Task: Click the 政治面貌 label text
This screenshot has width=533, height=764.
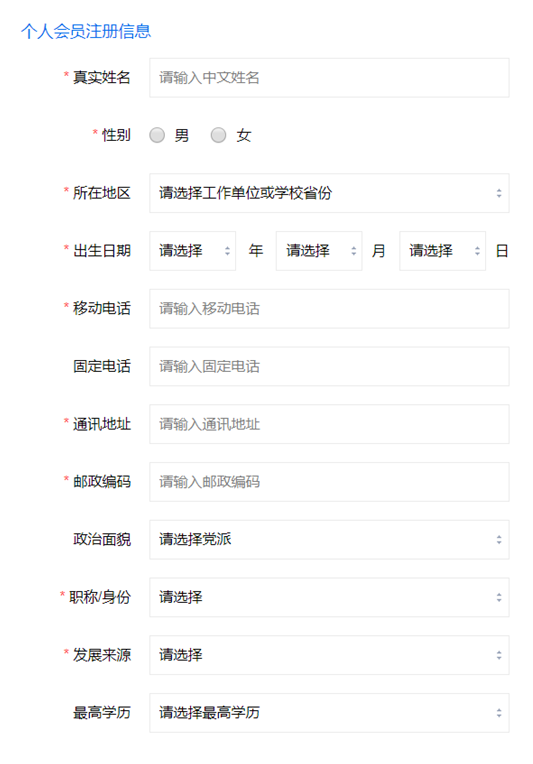Action: [x=102, y=539]
